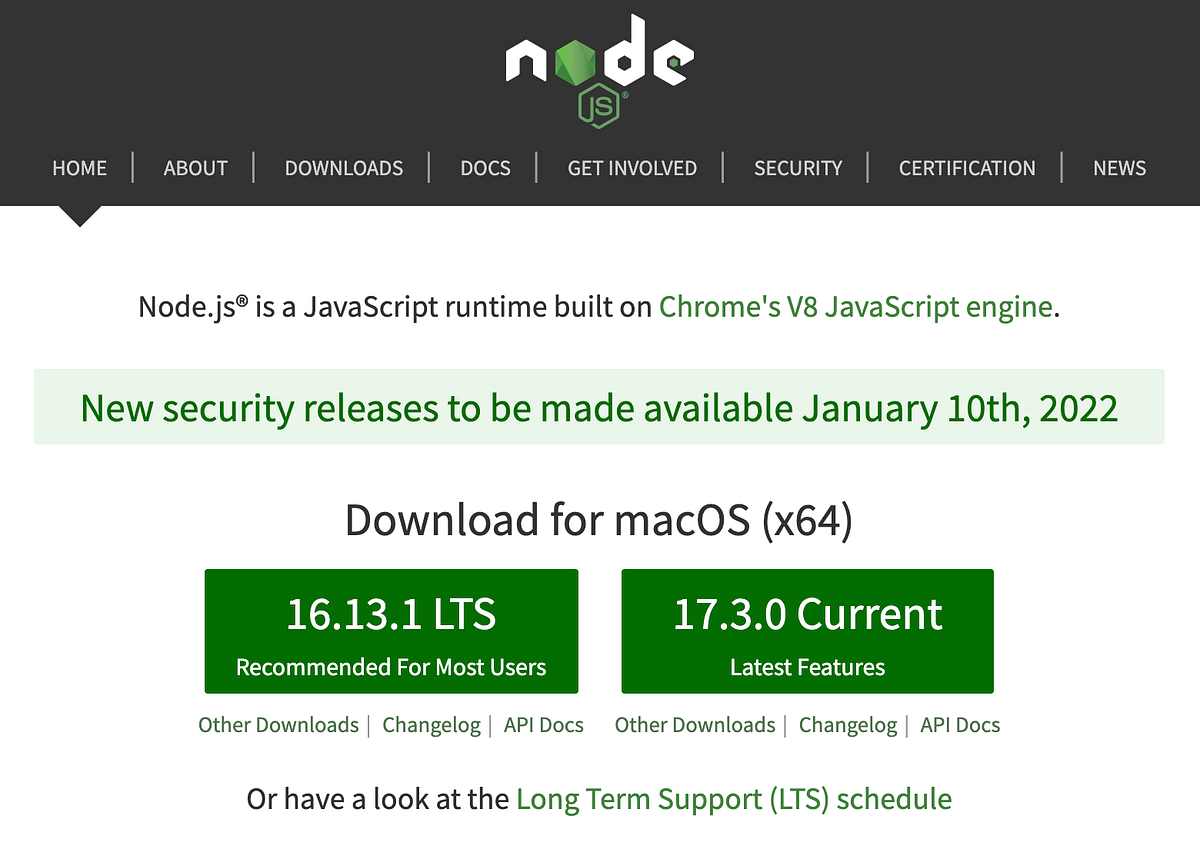Download the 16.13.1 LTS release
Viewport: 1200px width, 855px height.
point(391,630)
